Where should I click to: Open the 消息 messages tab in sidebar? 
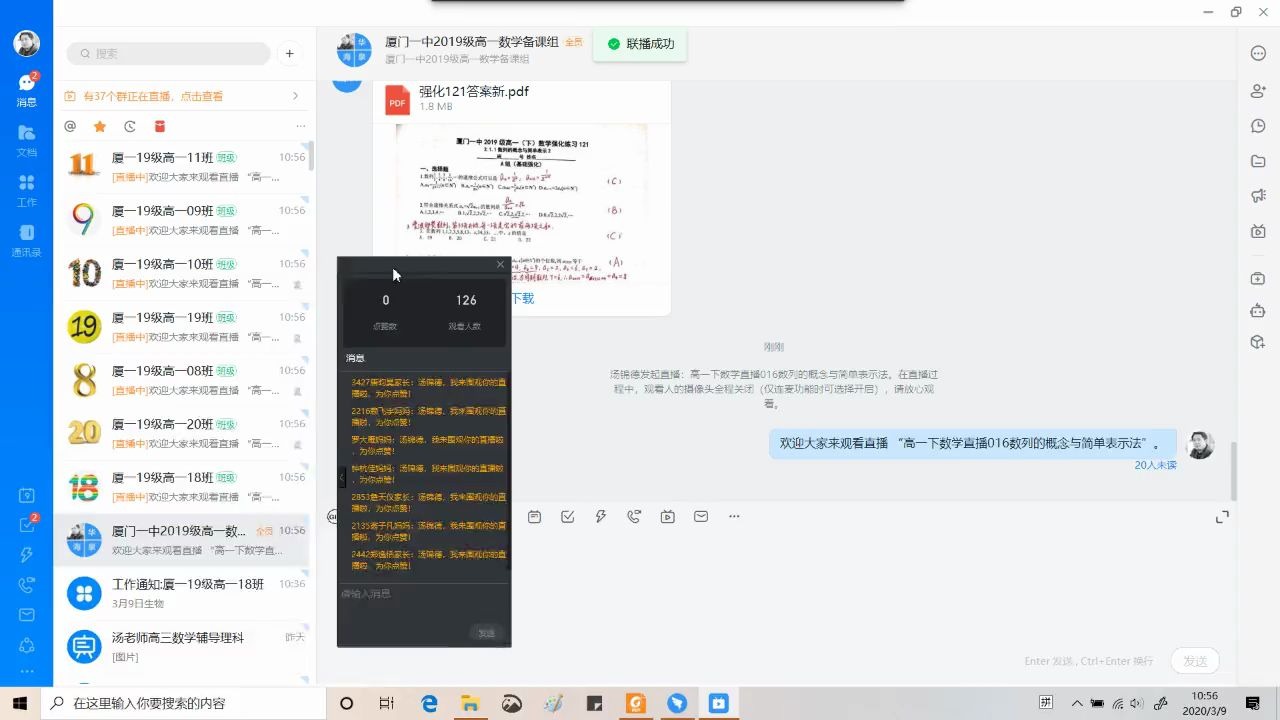click(26, 89)
